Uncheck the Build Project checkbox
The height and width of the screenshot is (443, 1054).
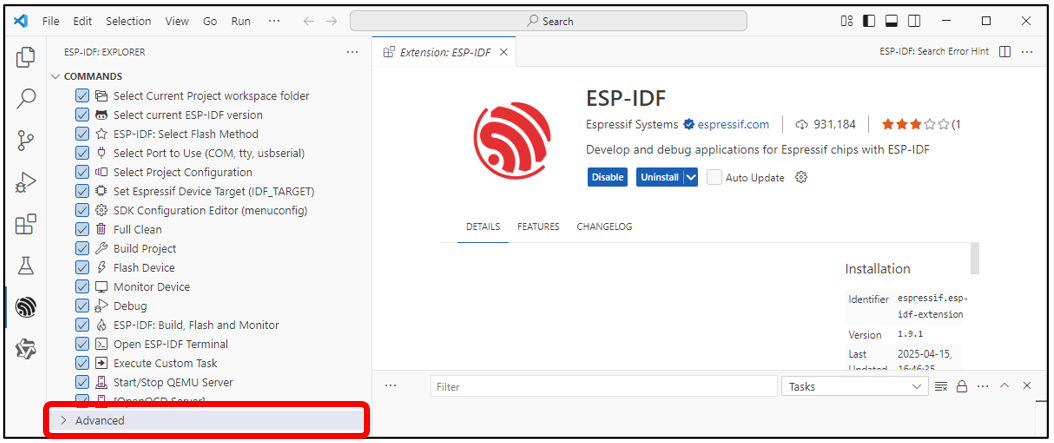point(83,249)
